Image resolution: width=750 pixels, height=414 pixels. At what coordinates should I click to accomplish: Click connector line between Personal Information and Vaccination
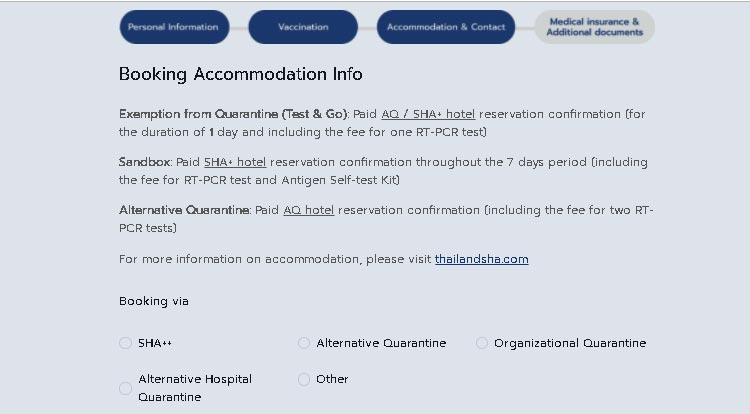point(238,27)
